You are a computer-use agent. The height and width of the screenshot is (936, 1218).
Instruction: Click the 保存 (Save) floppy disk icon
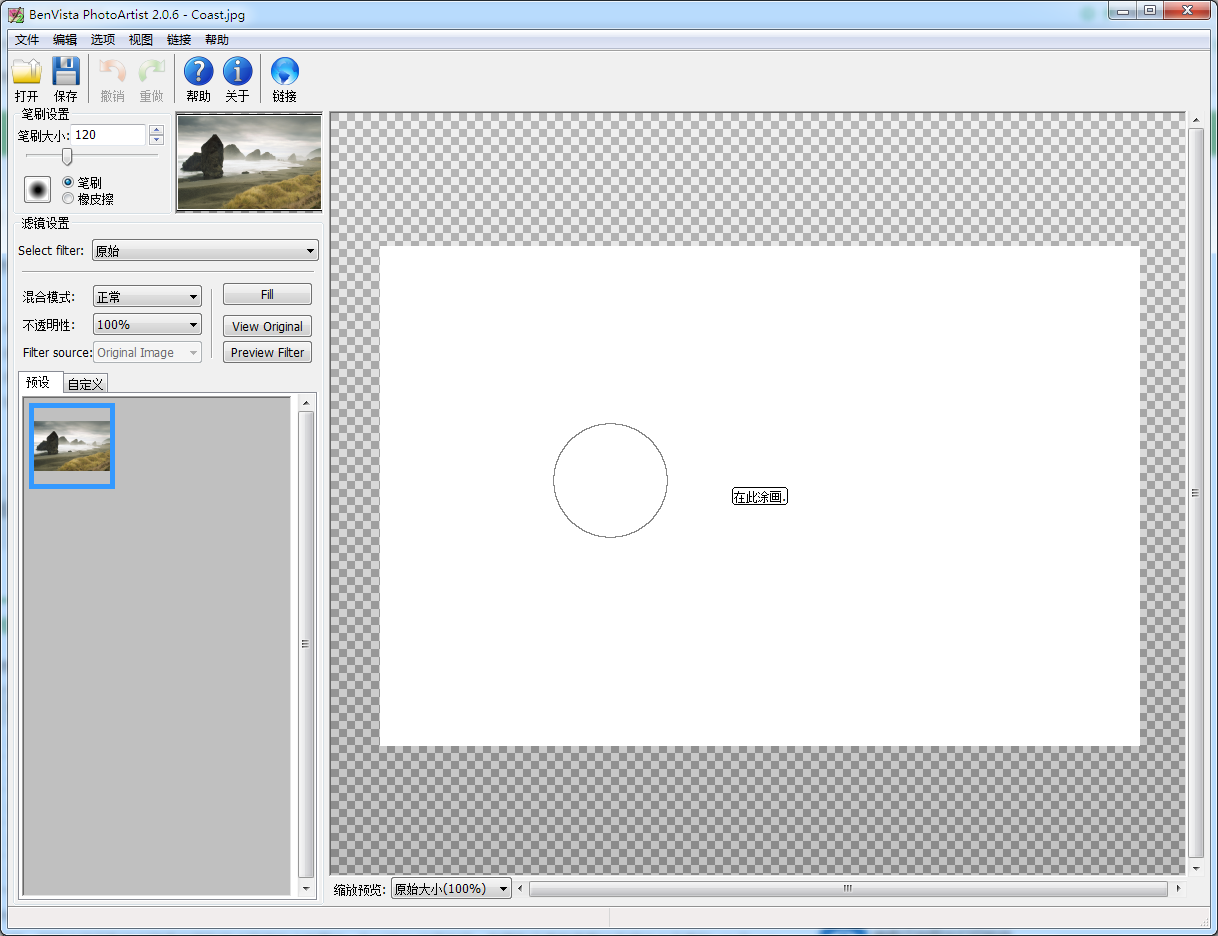[x=66, y=72]
